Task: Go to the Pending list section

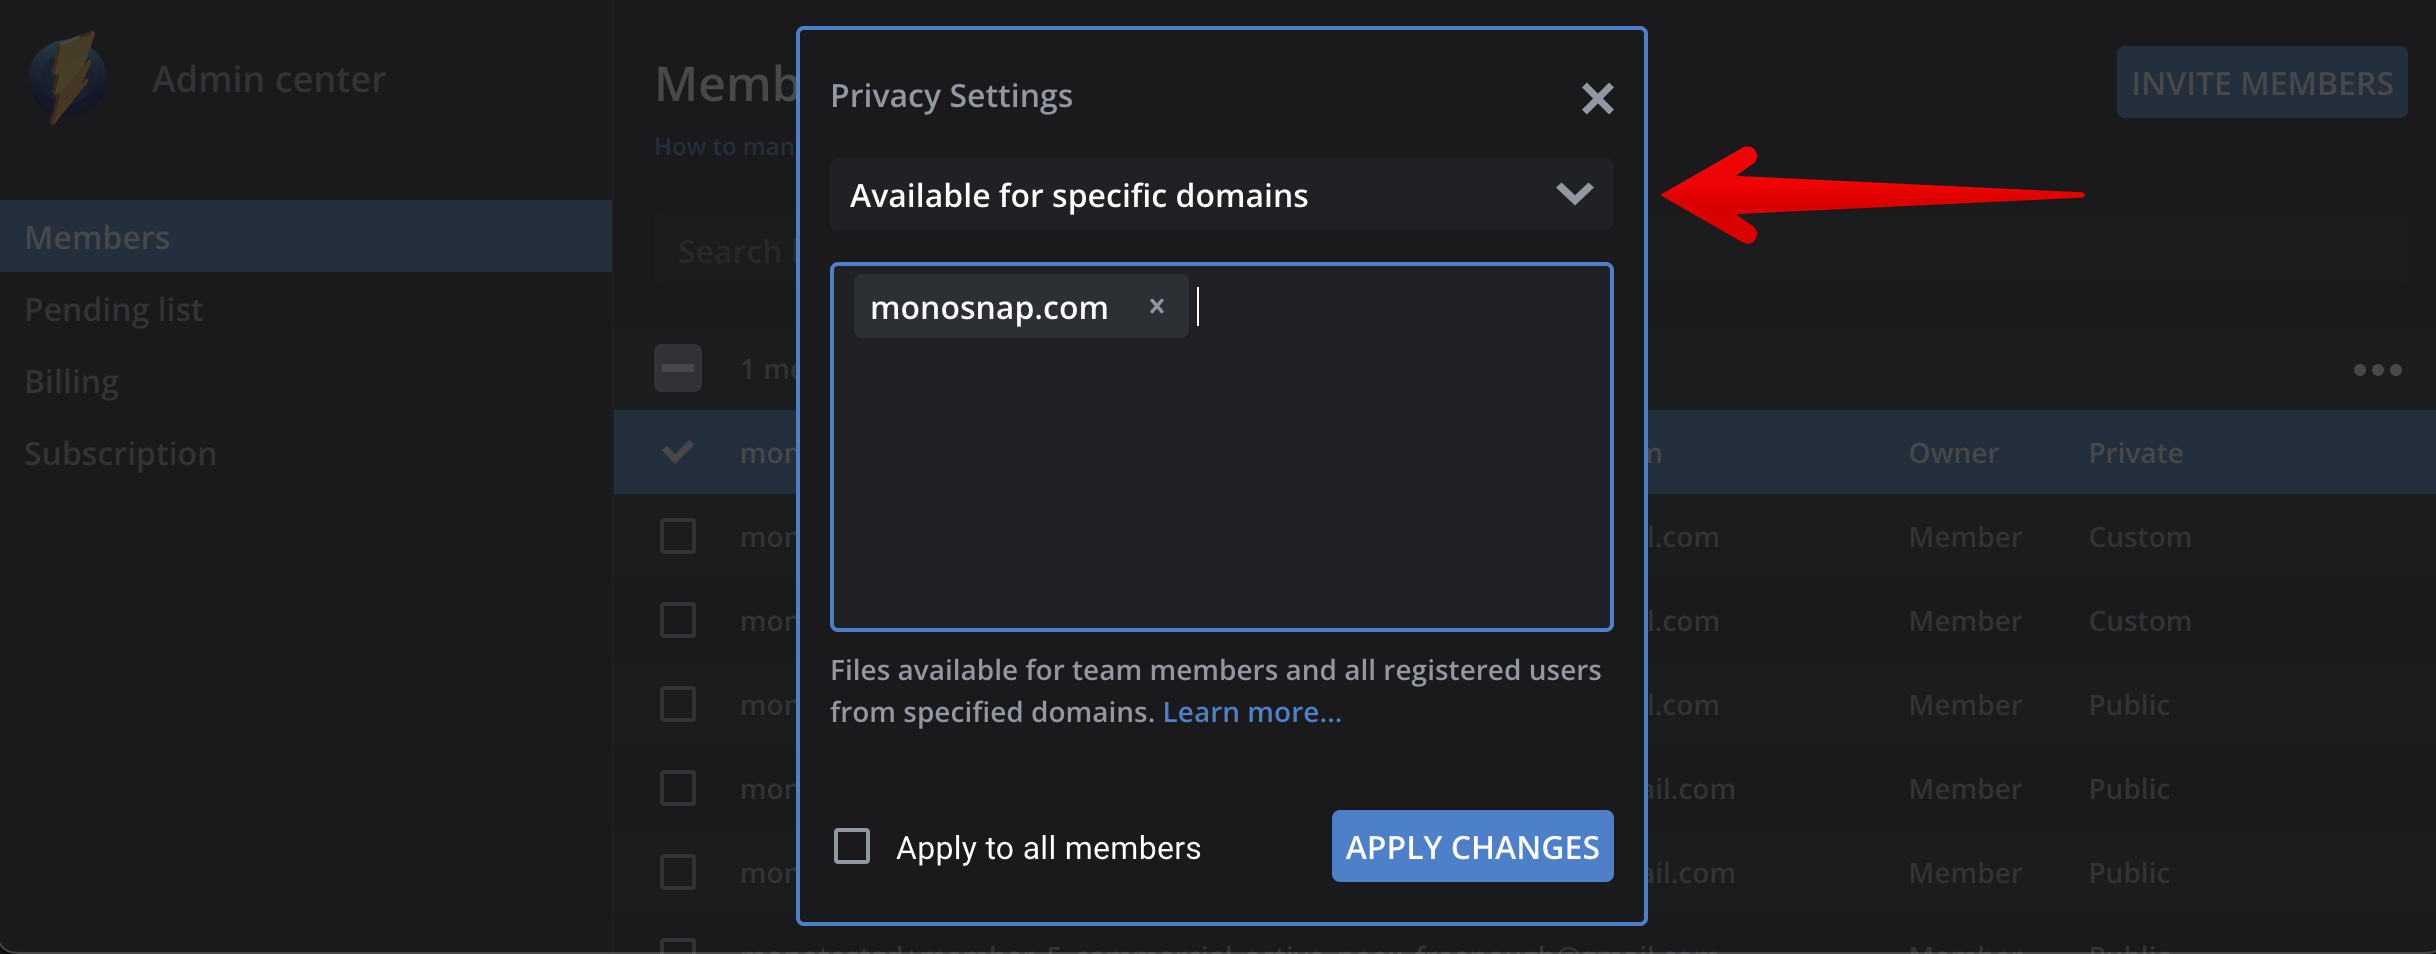Action: (x=114, y=310)
